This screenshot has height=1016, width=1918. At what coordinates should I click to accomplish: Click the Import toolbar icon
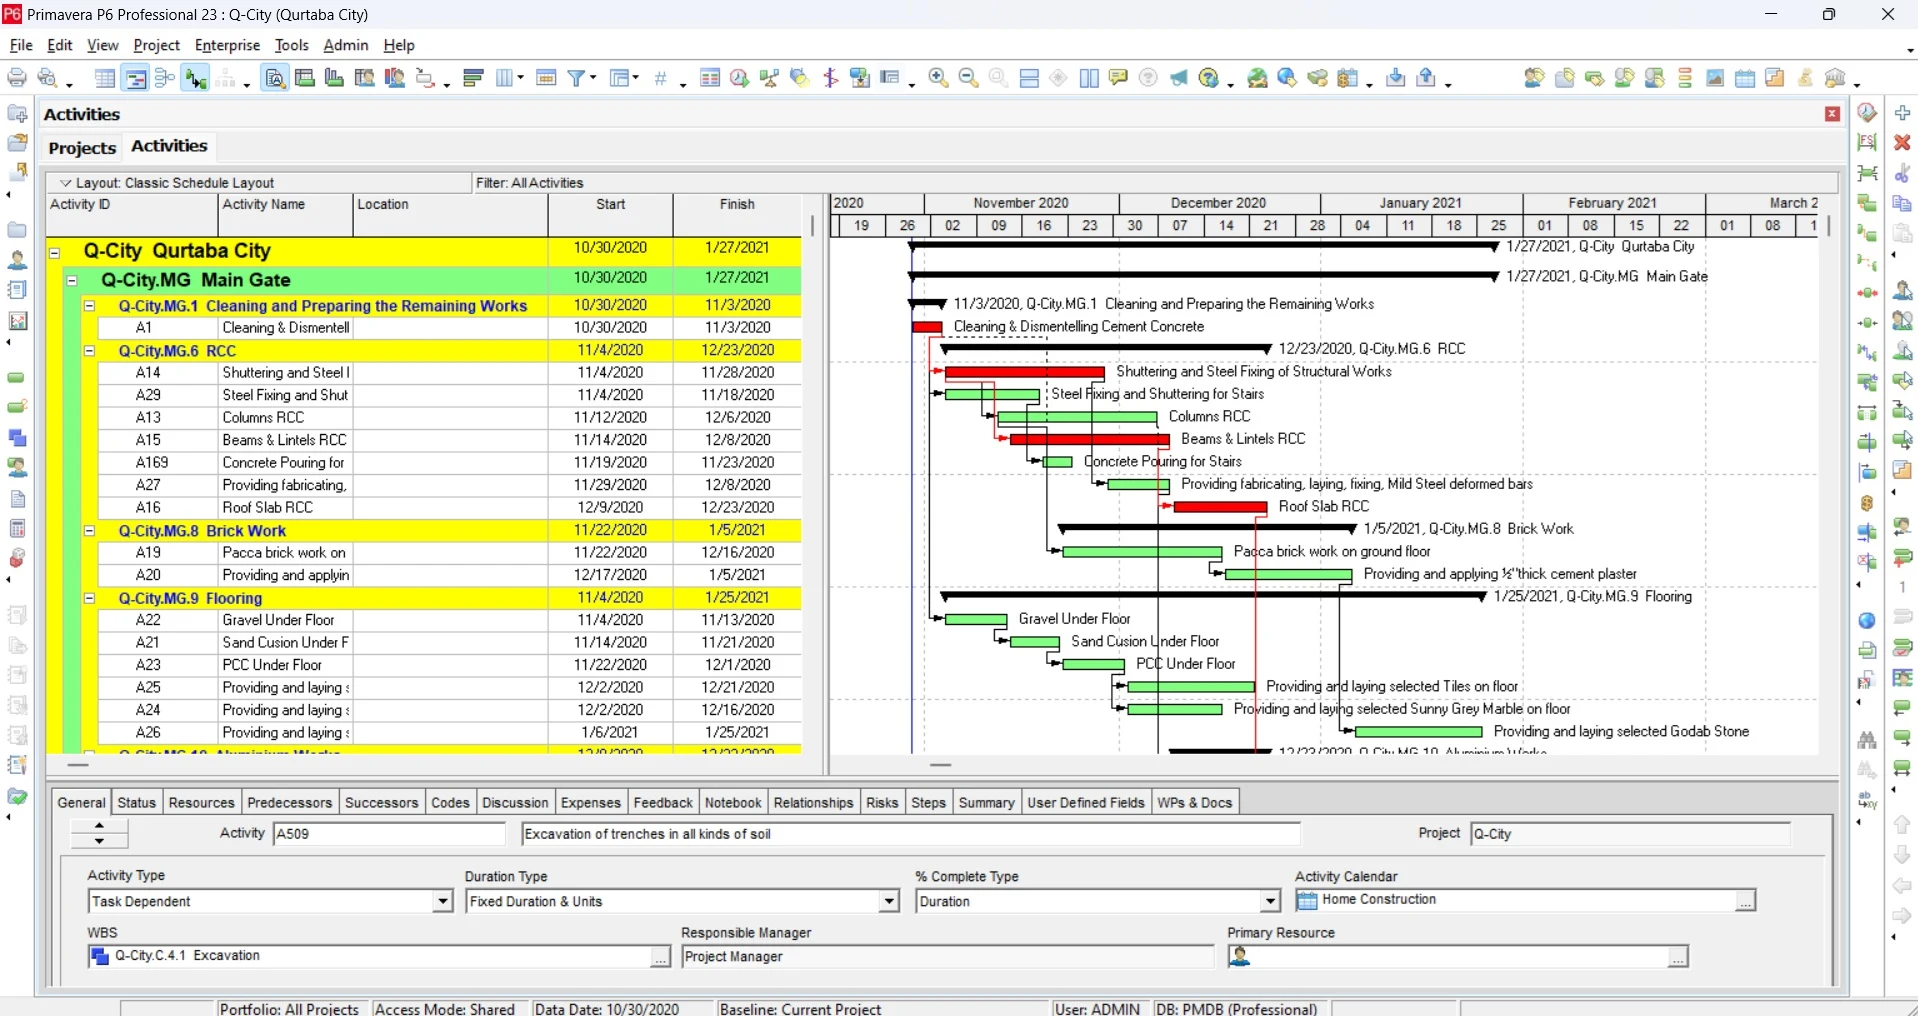pos(1396,78)
